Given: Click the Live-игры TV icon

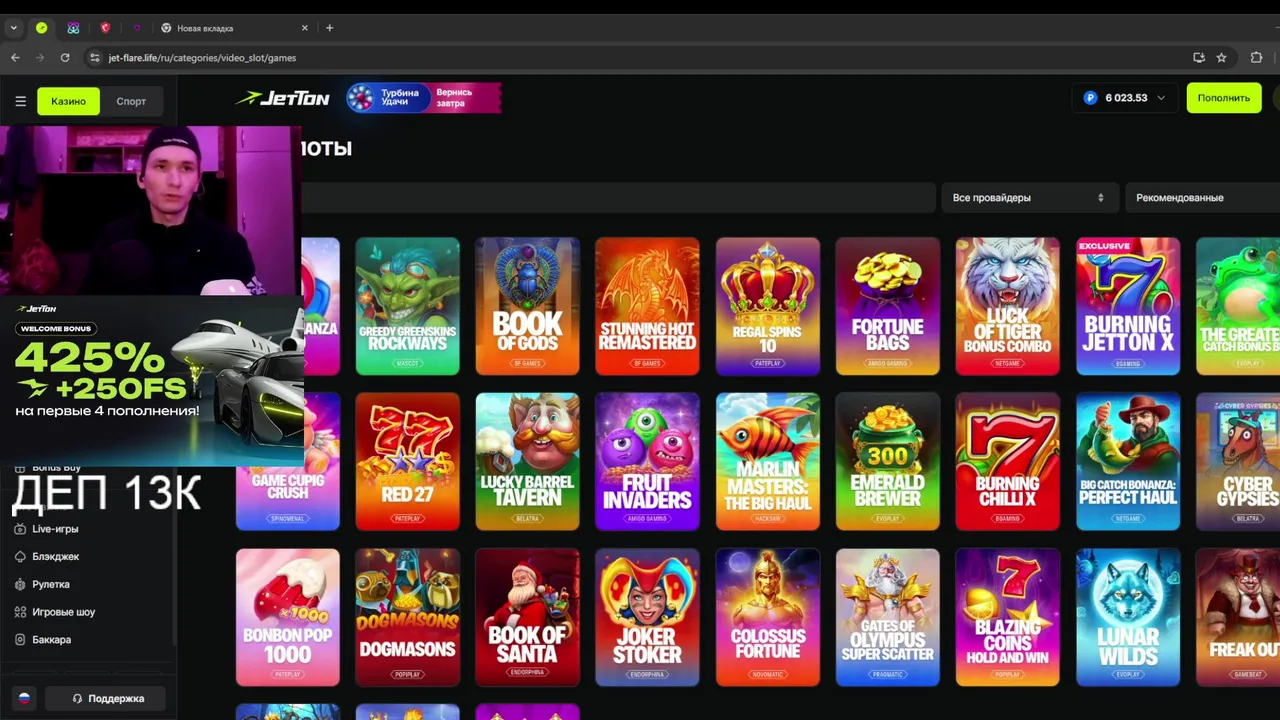Looking at the screenshot, I should coord(20,529).
